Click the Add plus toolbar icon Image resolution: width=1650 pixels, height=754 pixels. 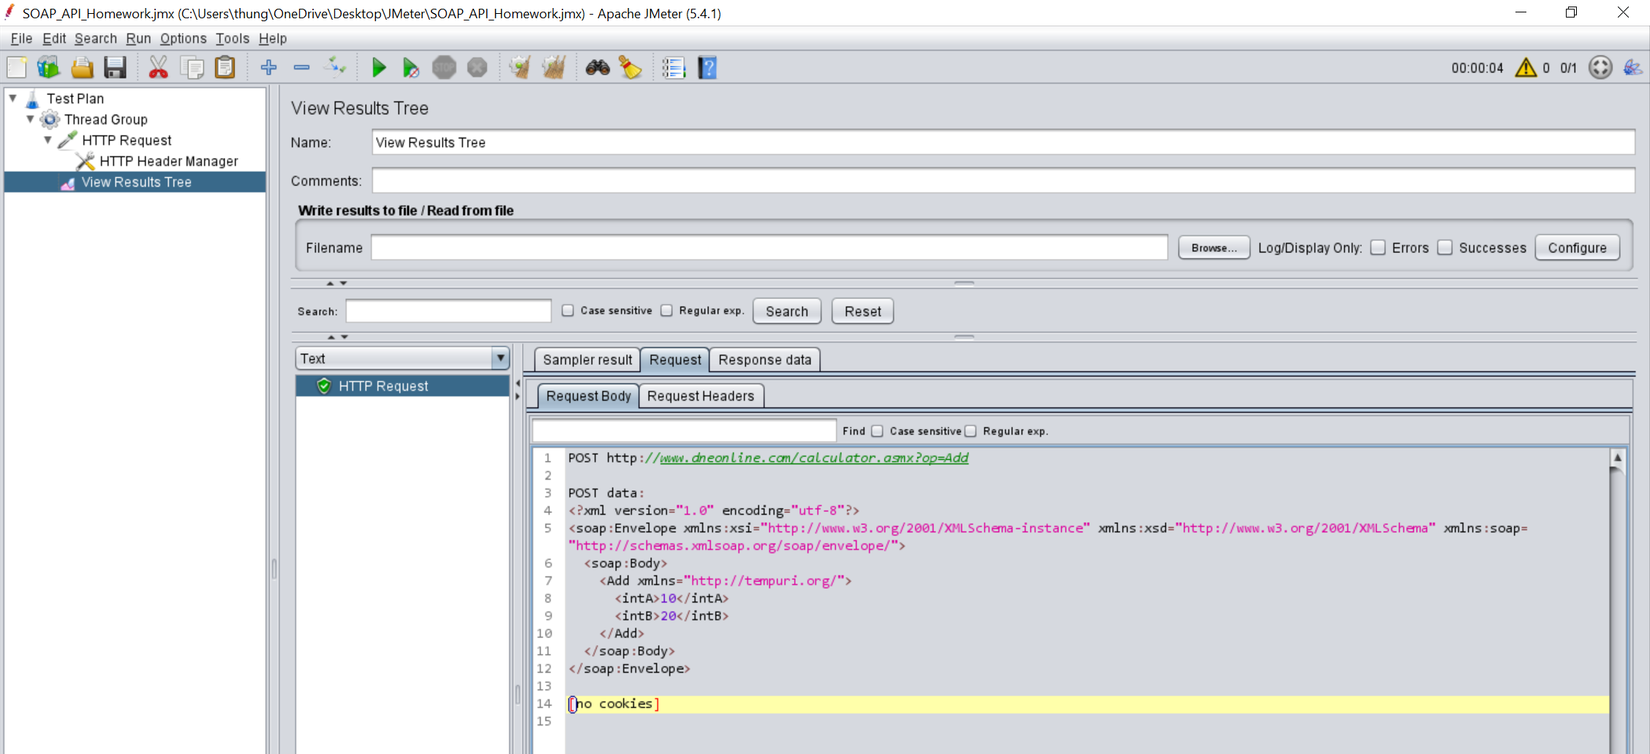268,68
